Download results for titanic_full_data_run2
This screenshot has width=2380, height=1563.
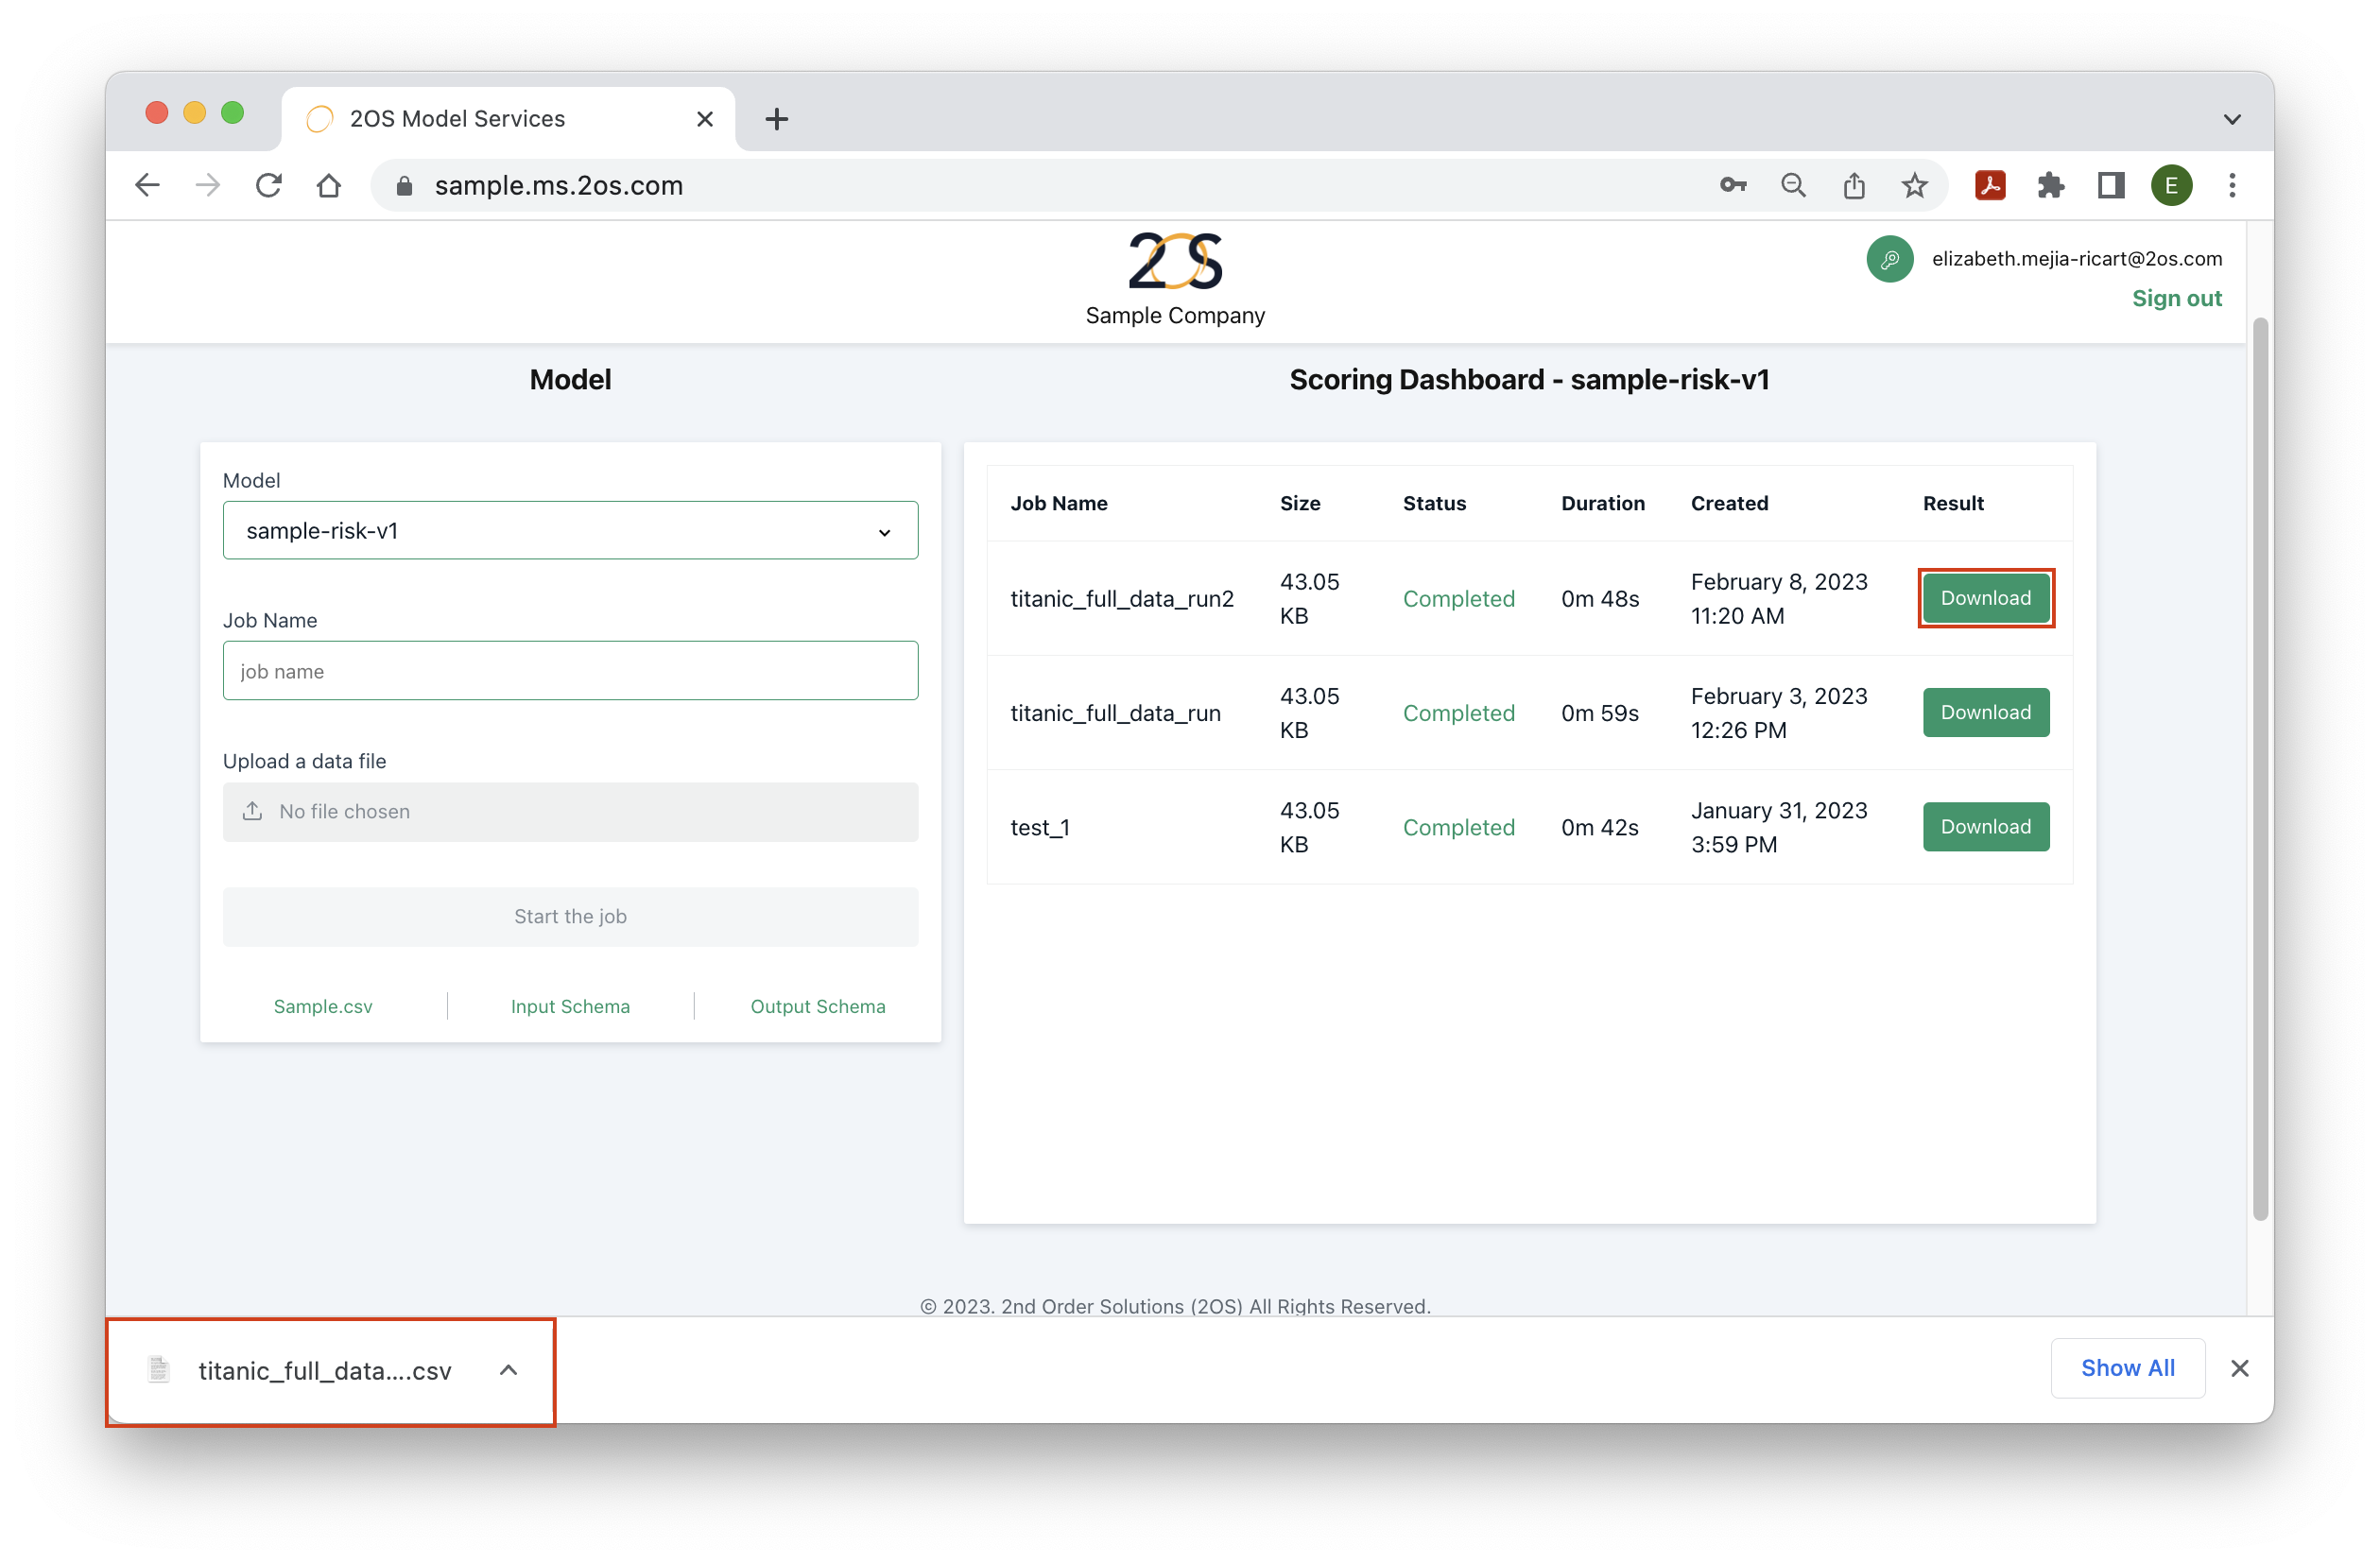(x=1985, y=597)
